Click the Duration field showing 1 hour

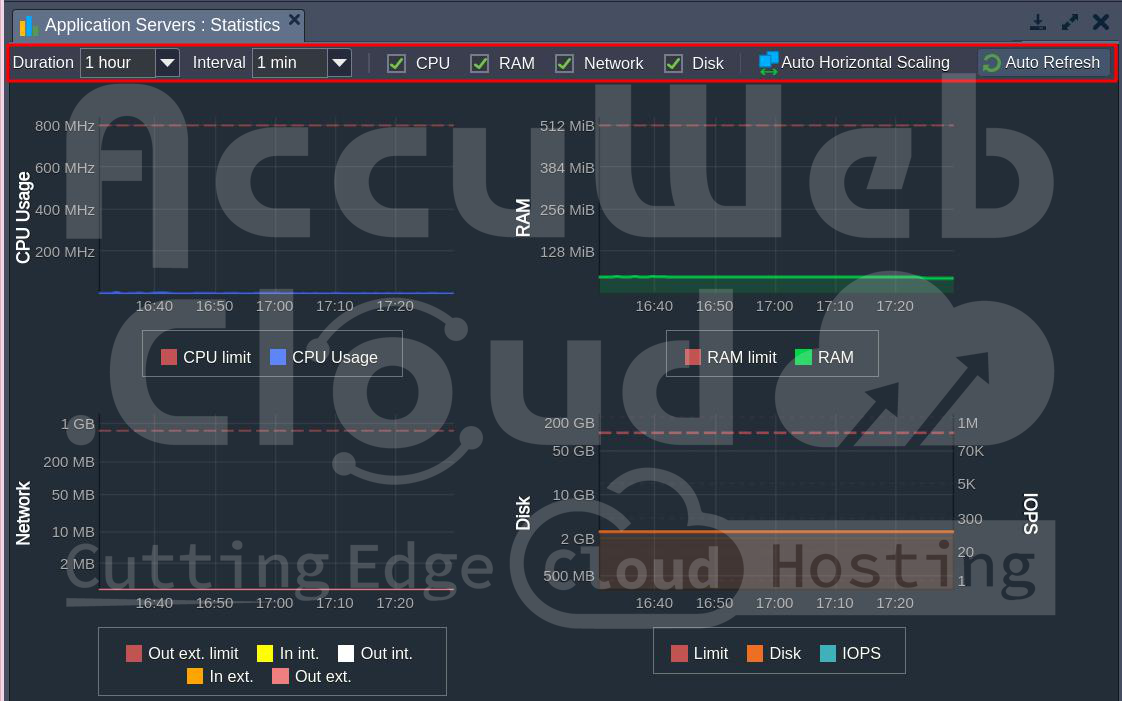[118, 63]
